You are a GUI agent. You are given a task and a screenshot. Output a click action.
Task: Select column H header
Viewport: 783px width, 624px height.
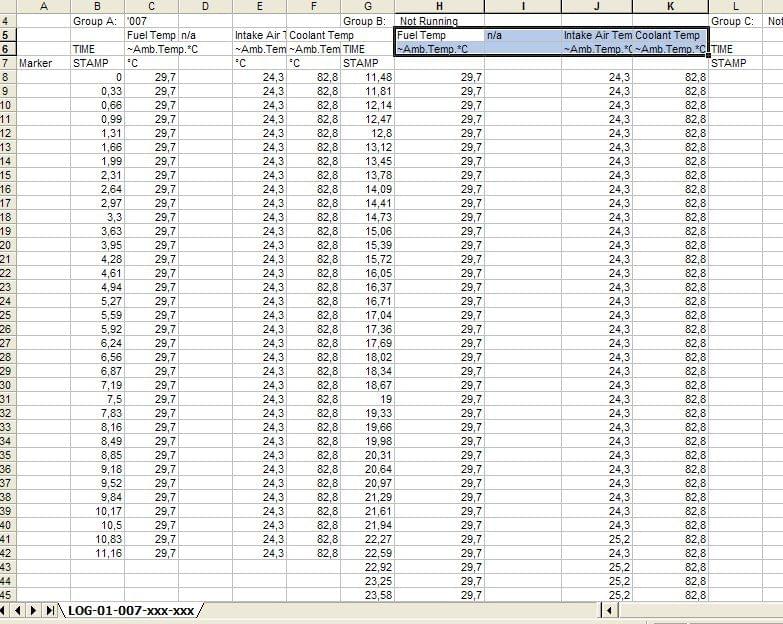[x=439, y=6]
